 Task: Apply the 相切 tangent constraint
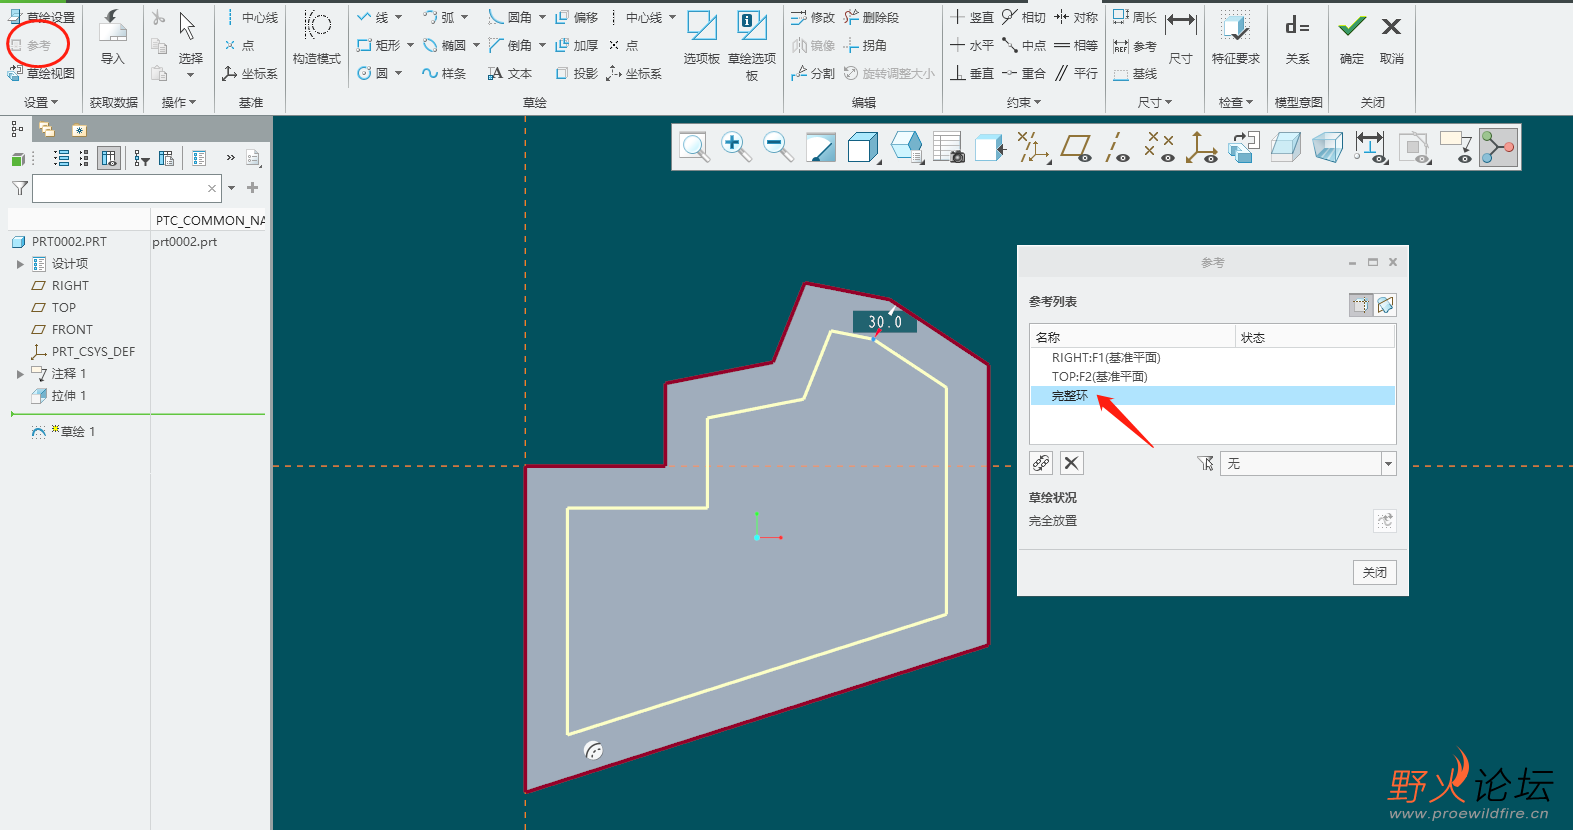[1024, 17]
